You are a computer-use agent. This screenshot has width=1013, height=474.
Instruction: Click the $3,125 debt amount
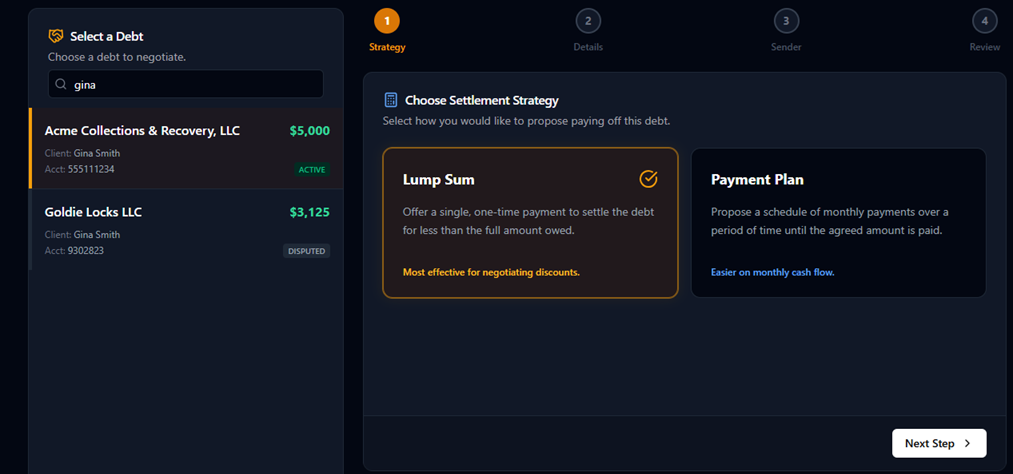tap(309, 212)
